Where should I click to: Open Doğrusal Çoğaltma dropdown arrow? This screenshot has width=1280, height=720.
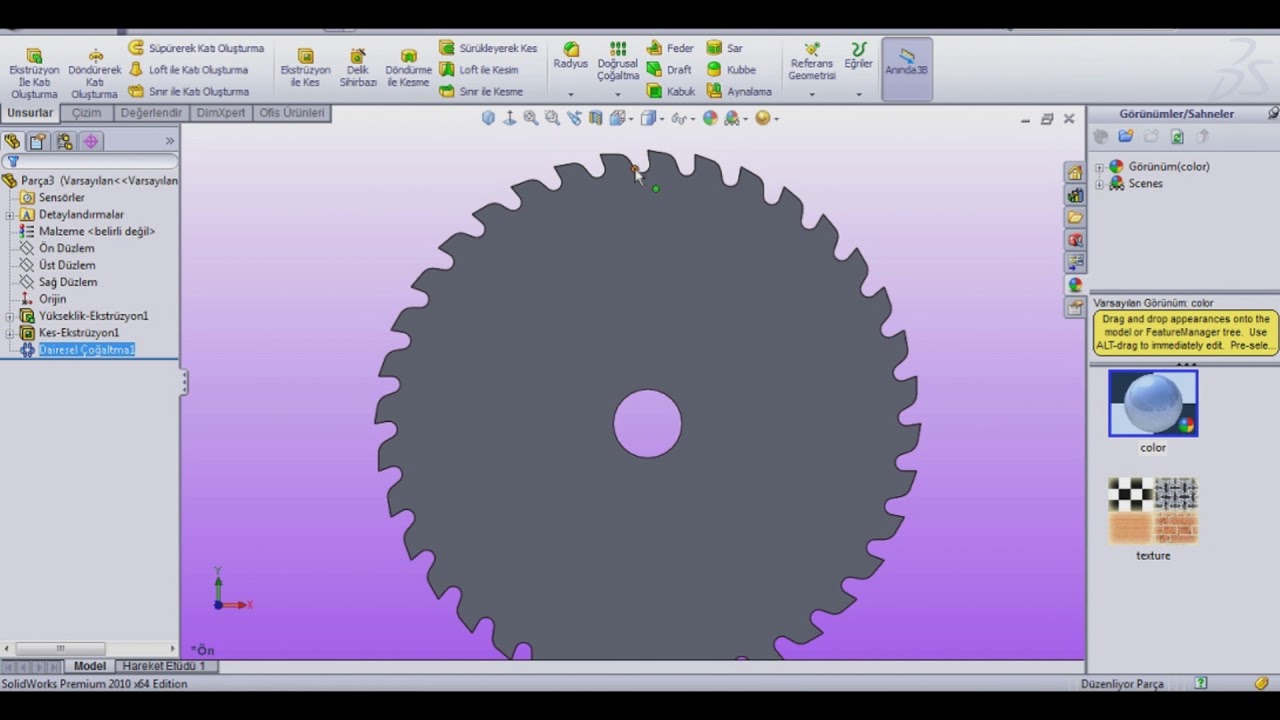(x=618, y=95)
